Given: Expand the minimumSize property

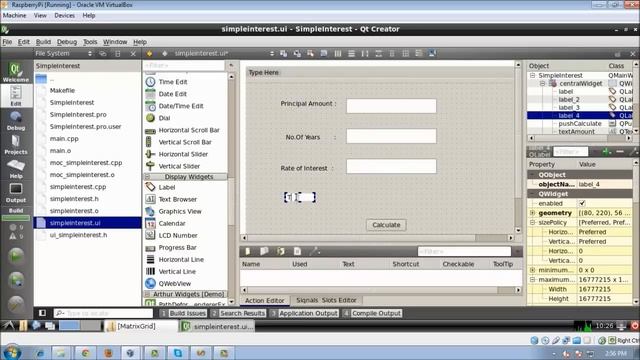Looking at the screenshot, I should (x=533, y=270).
